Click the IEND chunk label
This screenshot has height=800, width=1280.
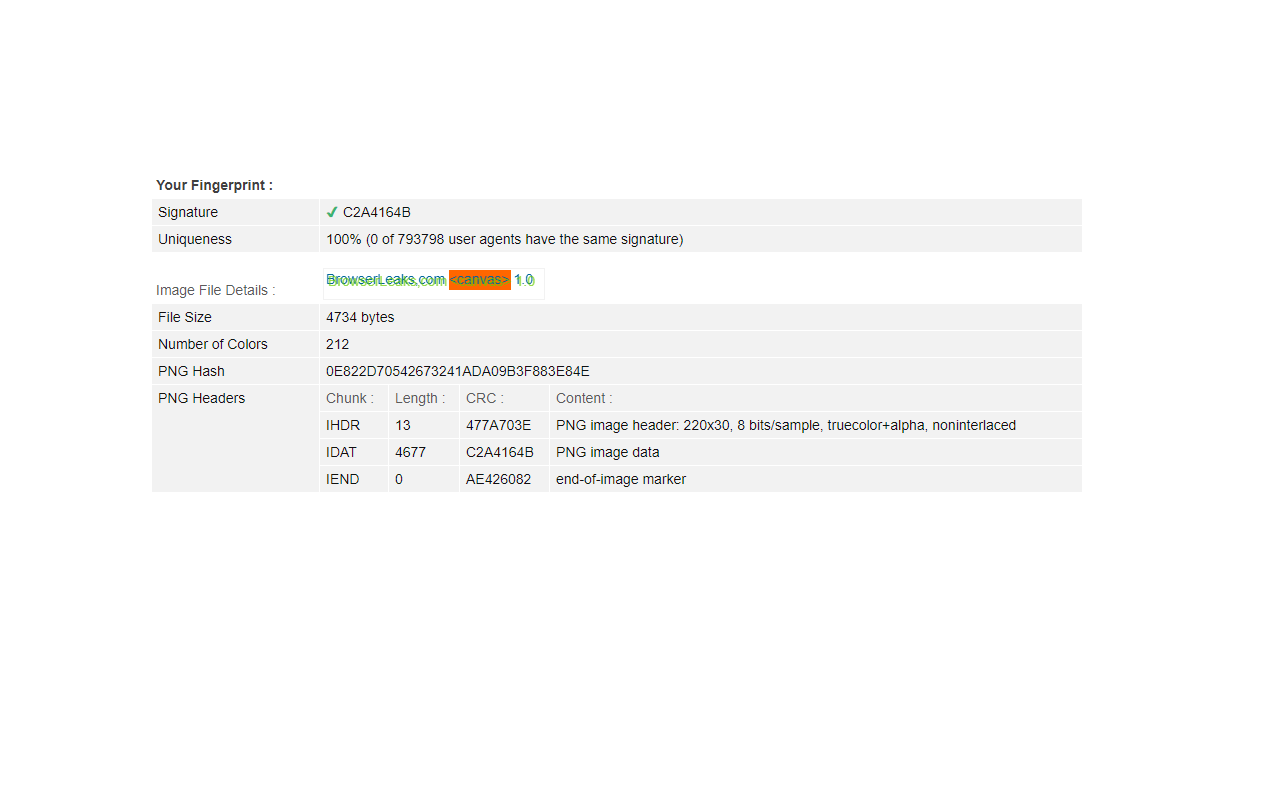pos(342,479)
